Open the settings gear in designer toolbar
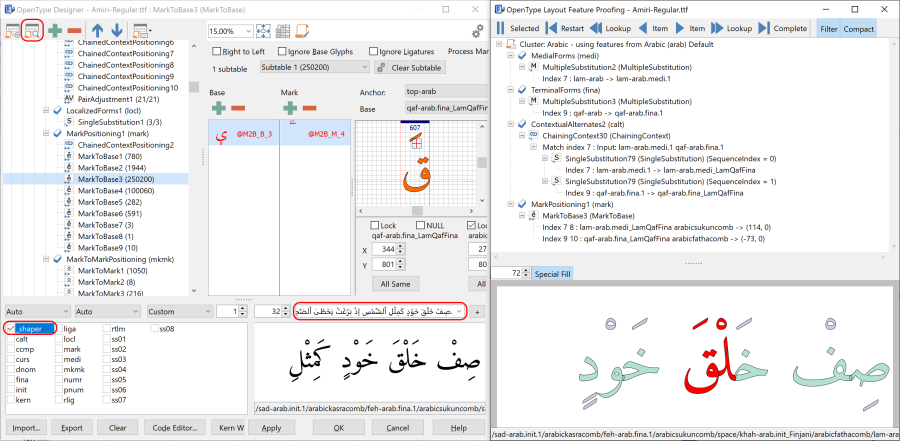 tap(477, 31)
